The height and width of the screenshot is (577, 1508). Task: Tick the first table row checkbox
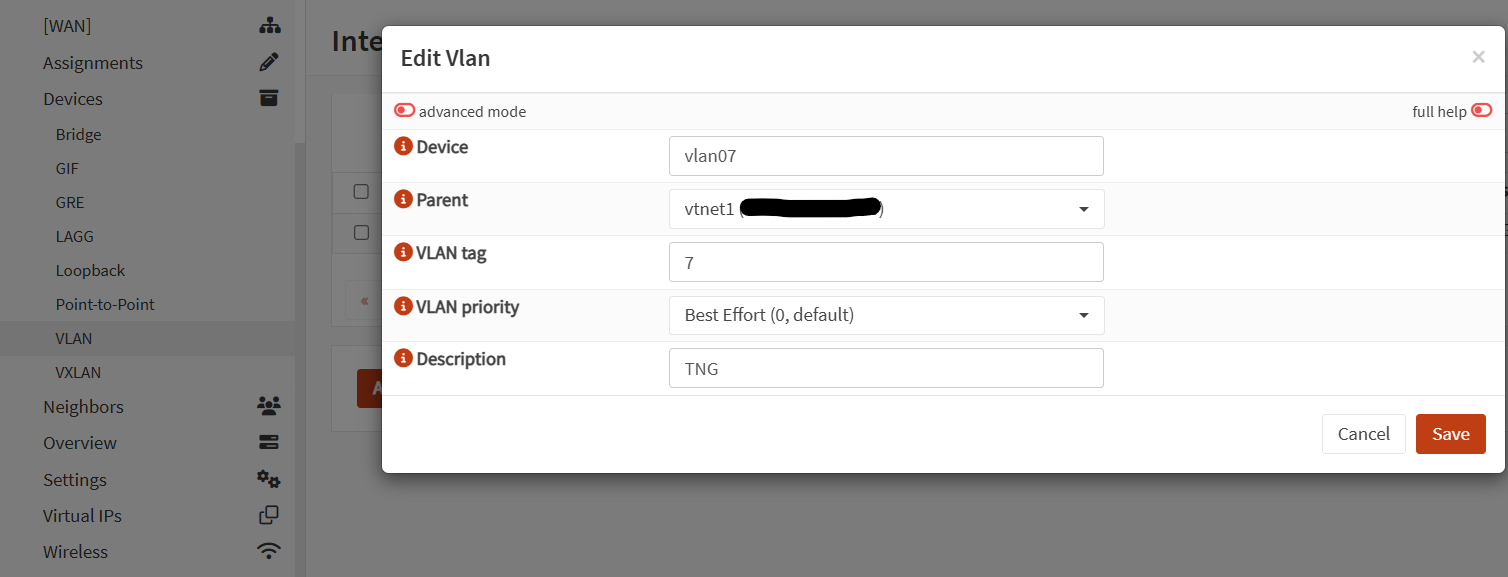361,192
